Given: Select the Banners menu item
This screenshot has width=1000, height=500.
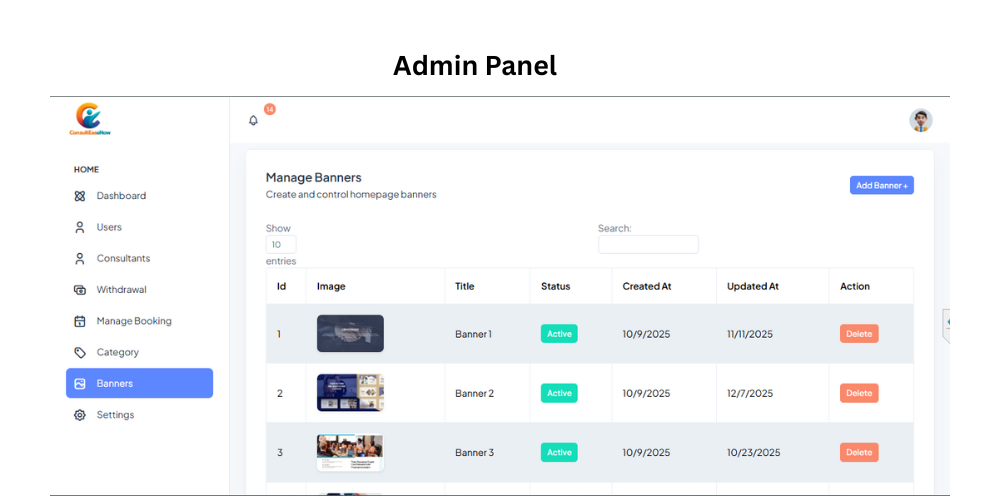Looking at the screenshot, I should tap(140, 383).
